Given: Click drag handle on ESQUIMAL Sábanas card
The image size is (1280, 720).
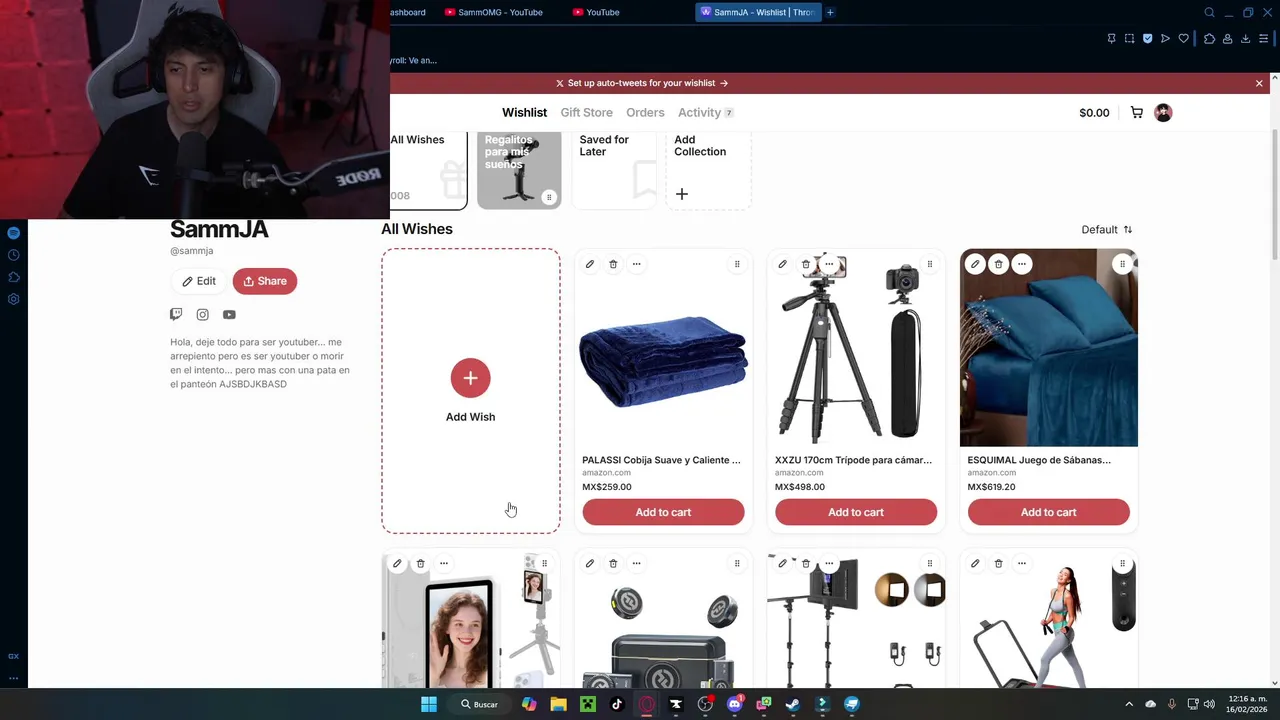Looking at the screenshot, I should click(1122, 264).
